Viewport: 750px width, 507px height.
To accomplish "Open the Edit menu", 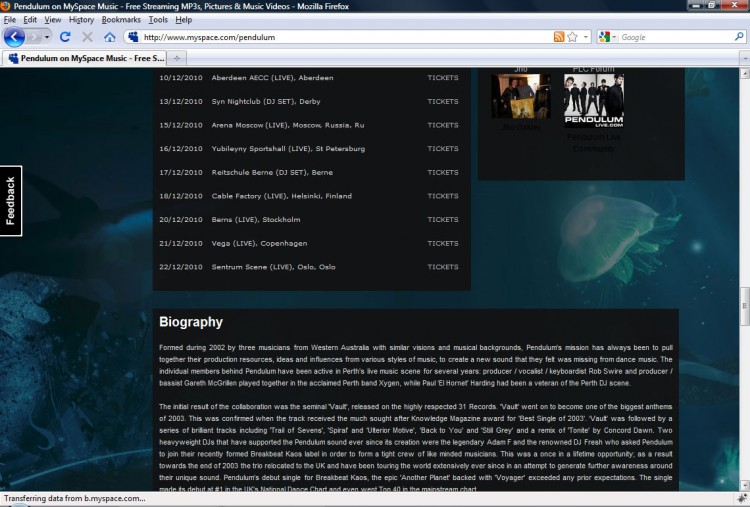I will 30,20.
